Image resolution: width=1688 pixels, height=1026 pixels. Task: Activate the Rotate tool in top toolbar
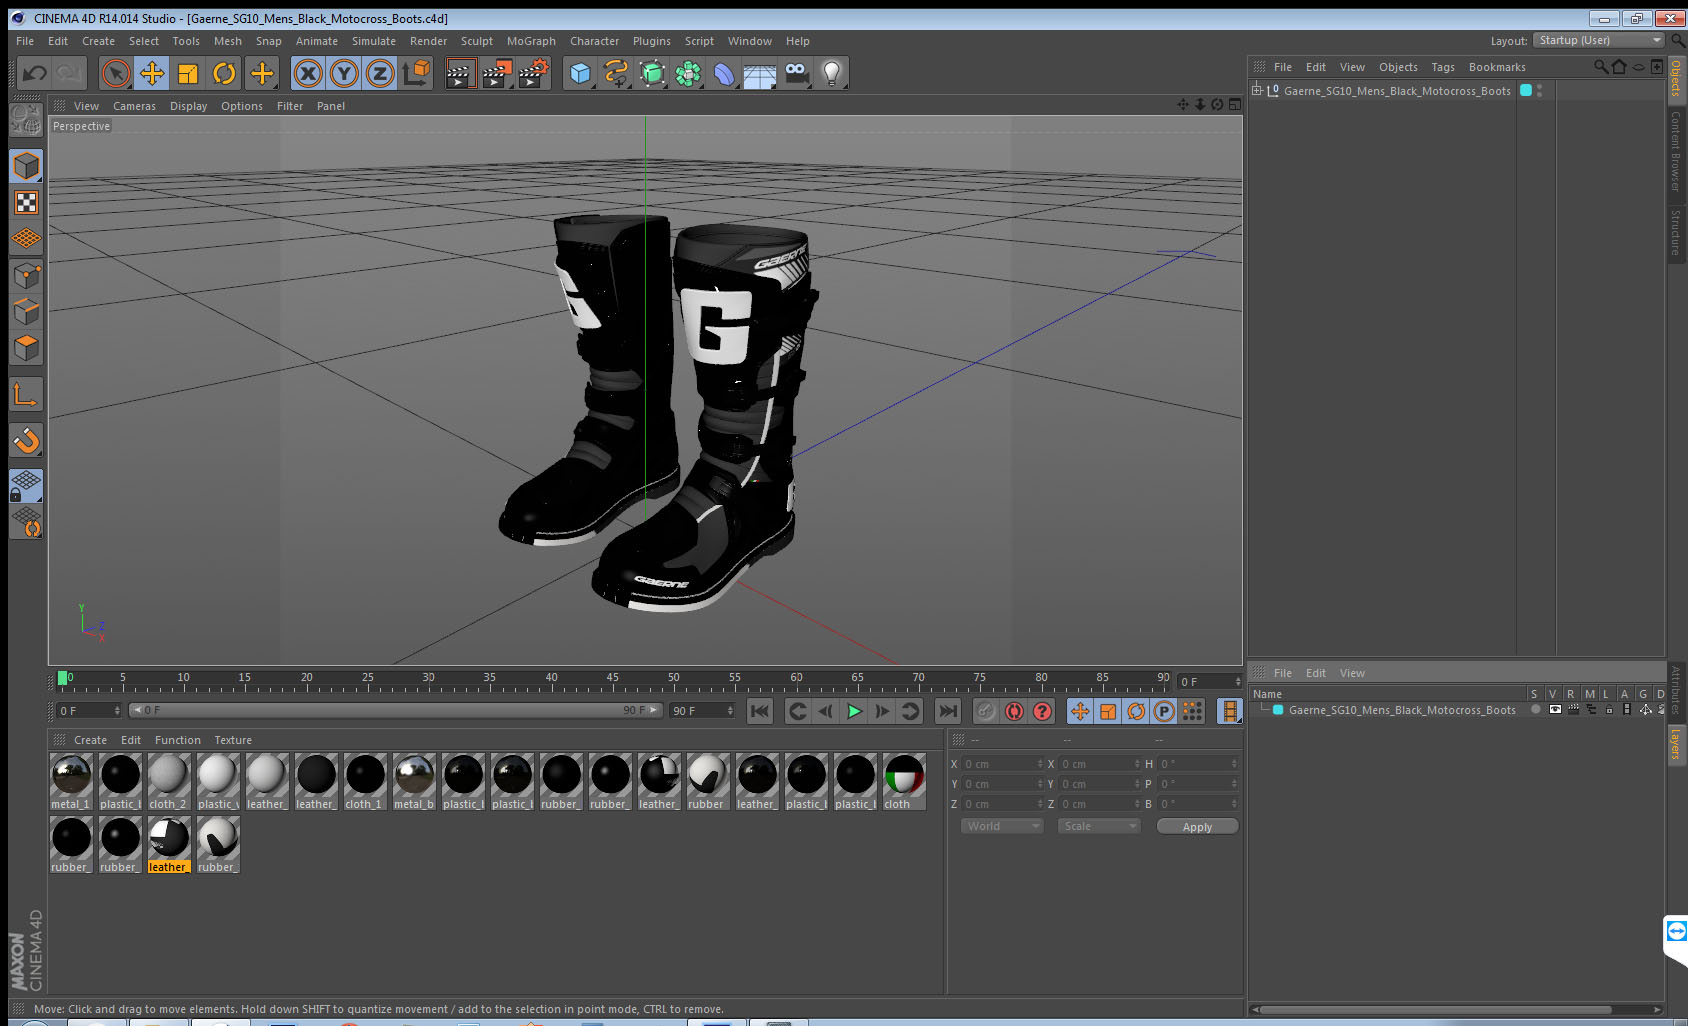[224, 73]
